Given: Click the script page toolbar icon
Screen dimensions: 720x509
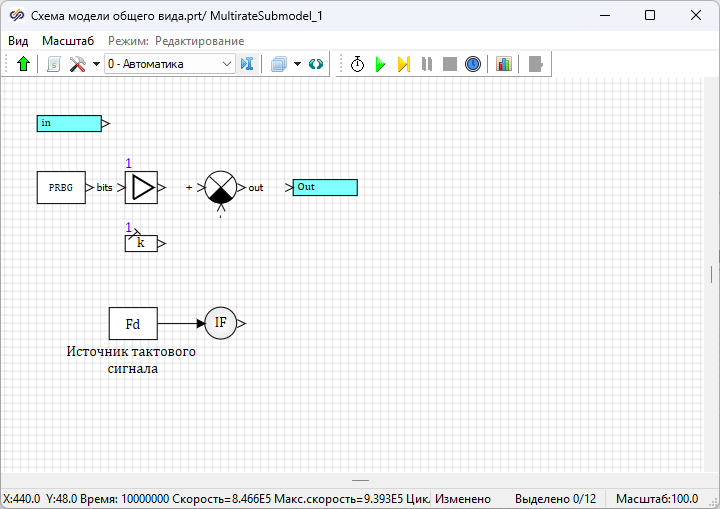Looking at the screenshot, I should pyautogui.click(x=54, y=64).
